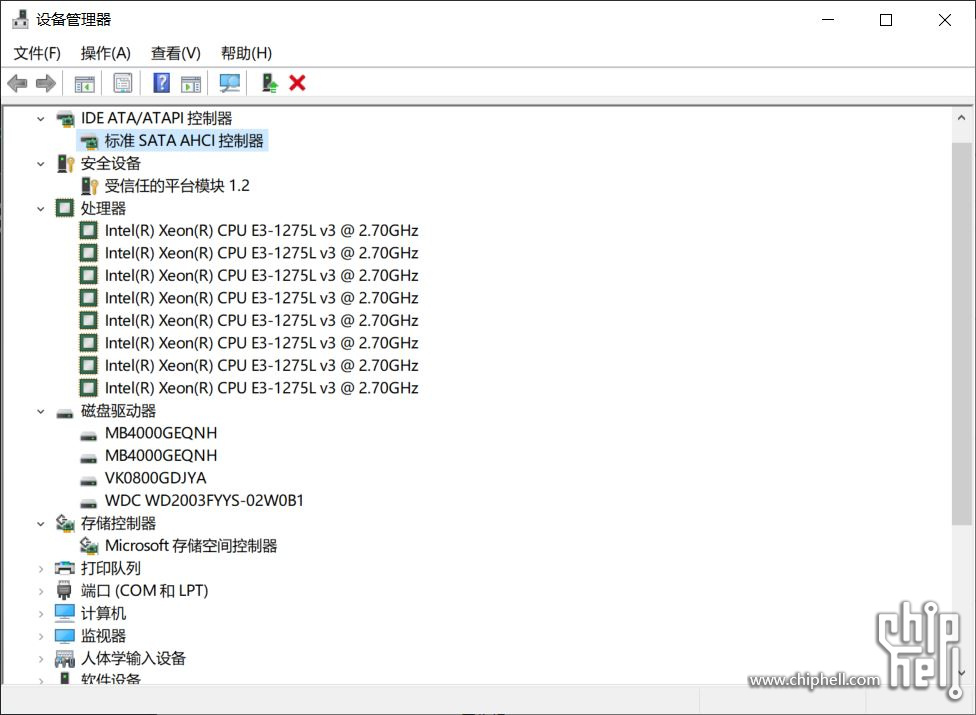Select the 安全设备 category icon

click(x=65, y=164)
